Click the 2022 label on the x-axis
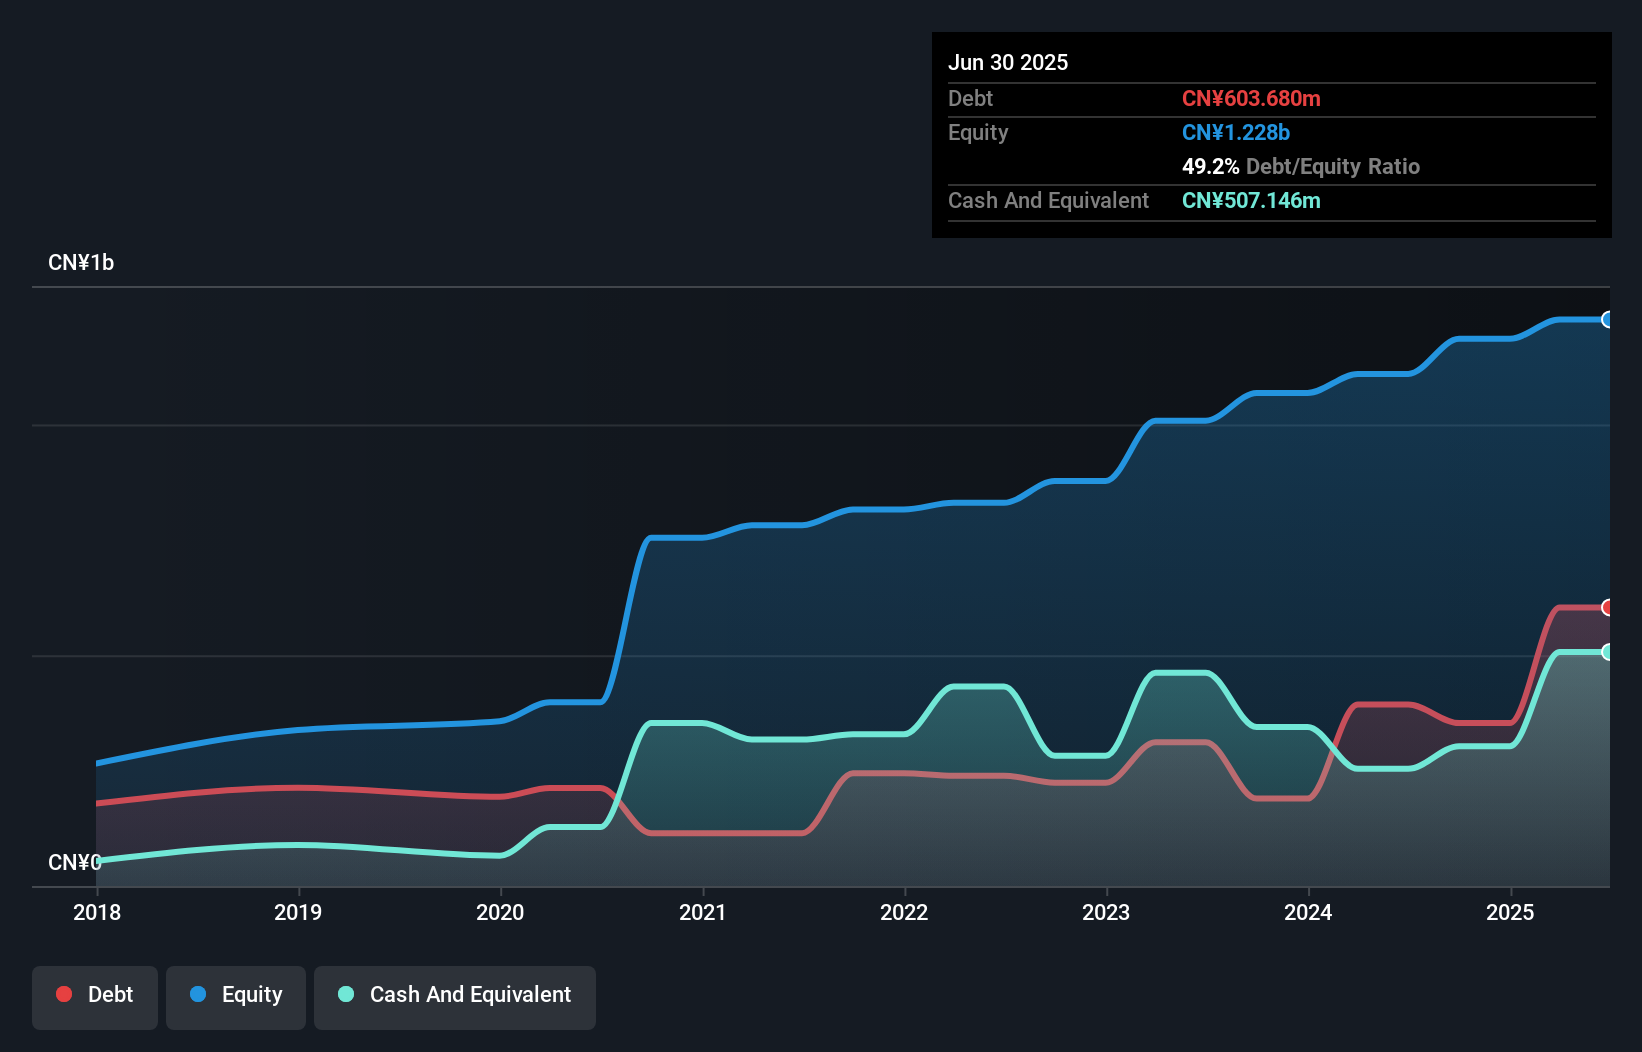The width and height of the screenshot is (1642, 1052). tap(905, 912)
